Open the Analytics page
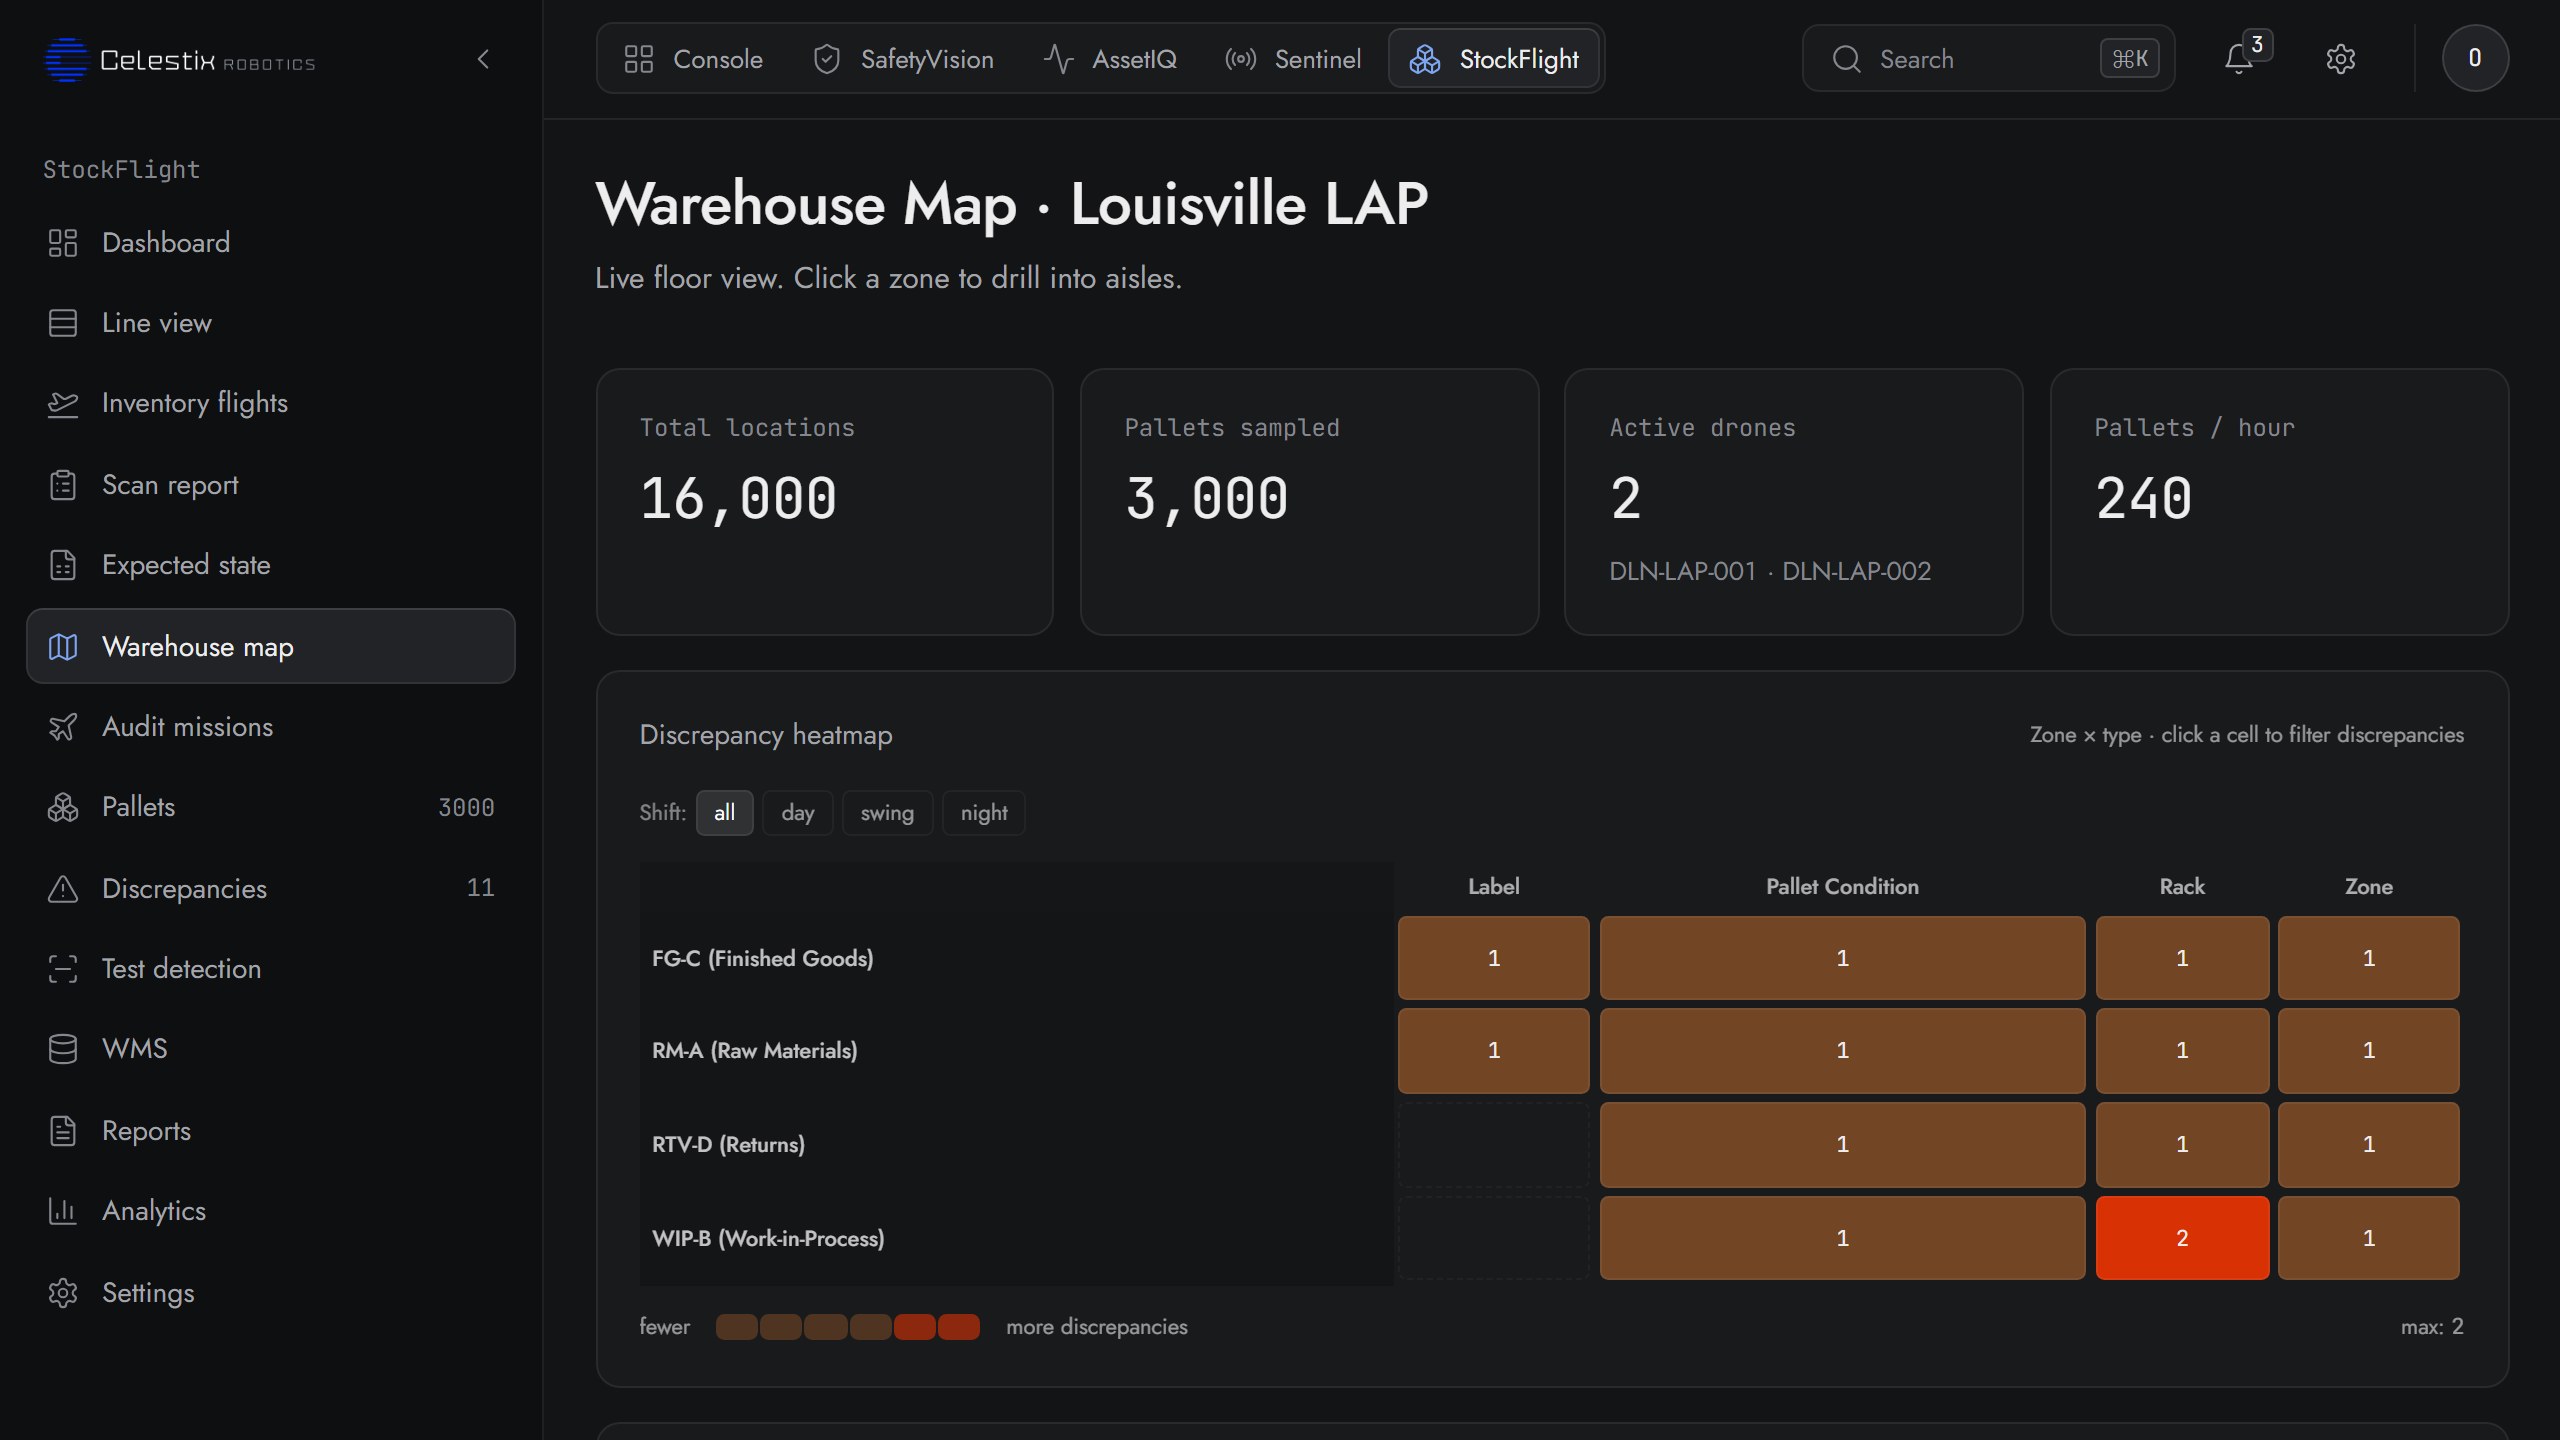Image resolution: width=2560 pixels, height=1440 pixels. tap(270, 1211)
